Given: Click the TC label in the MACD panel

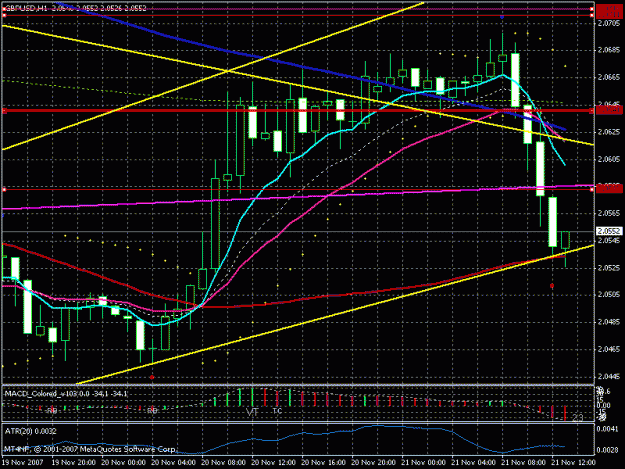Looking at the screenshot, I should [277, 411].
